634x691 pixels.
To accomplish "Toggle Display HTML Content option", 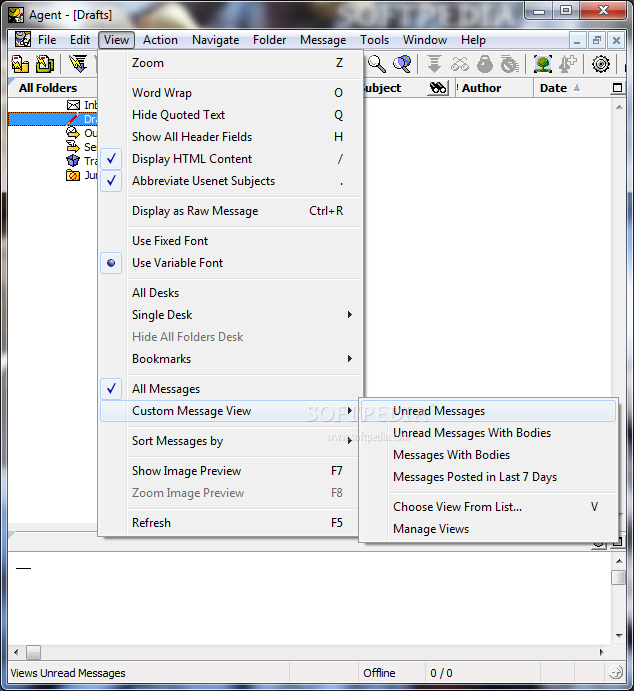I will pyautogui.click(x=230, y=159).
